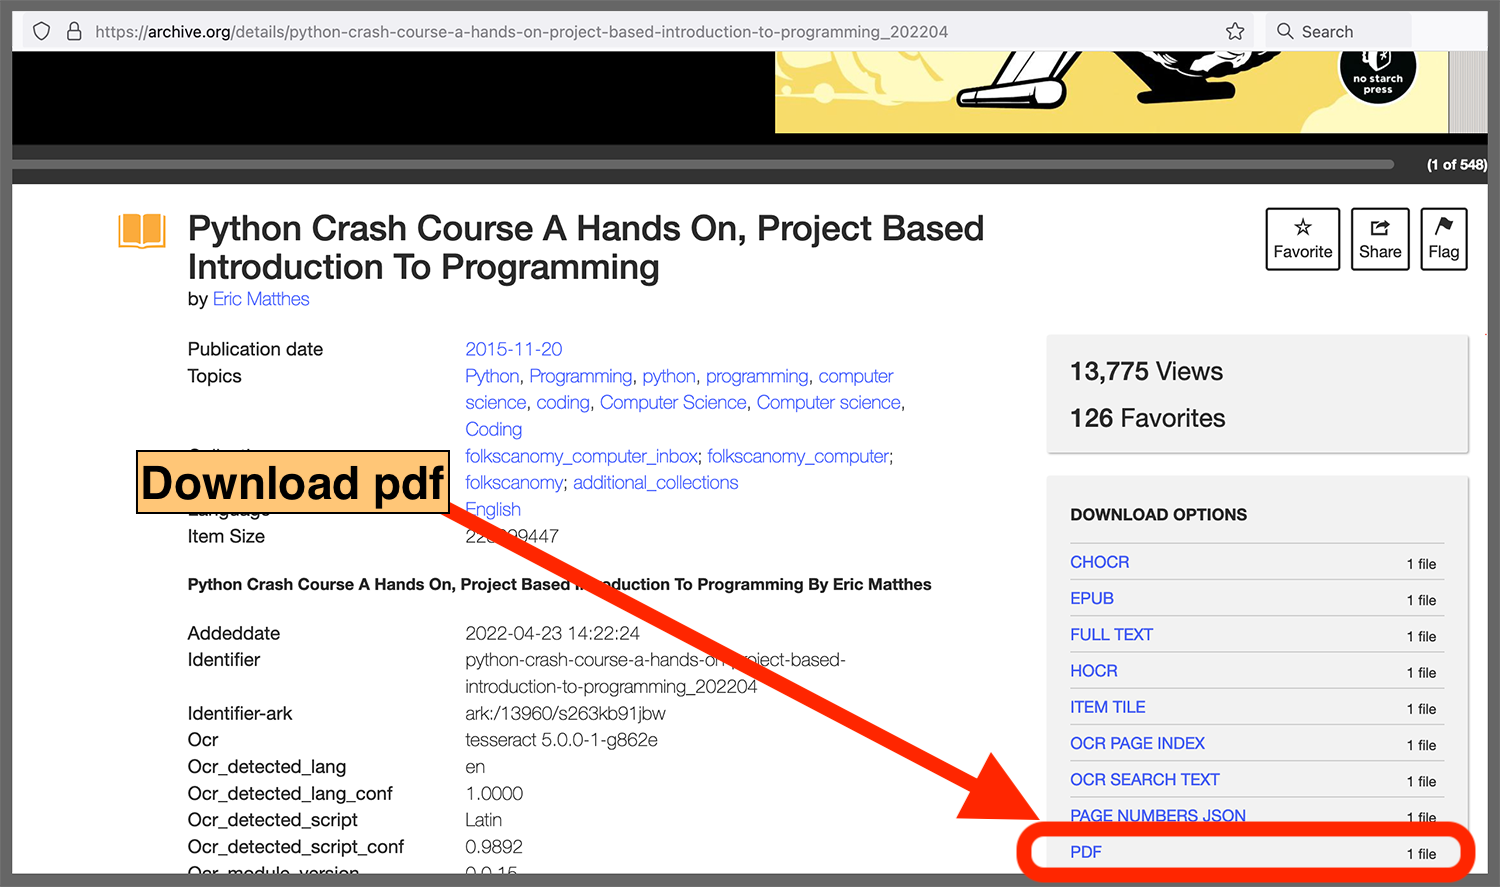Viewport: 1500px width, 887px height.
Task: Open the book cover preview image
Action: [x=1111, y=92]
